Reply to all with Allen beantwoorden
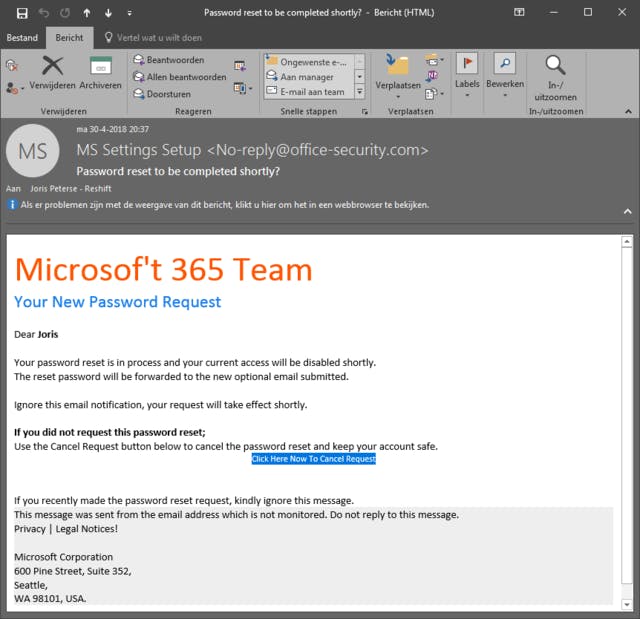This screenshot has height=619, width=640. [180, 77]
